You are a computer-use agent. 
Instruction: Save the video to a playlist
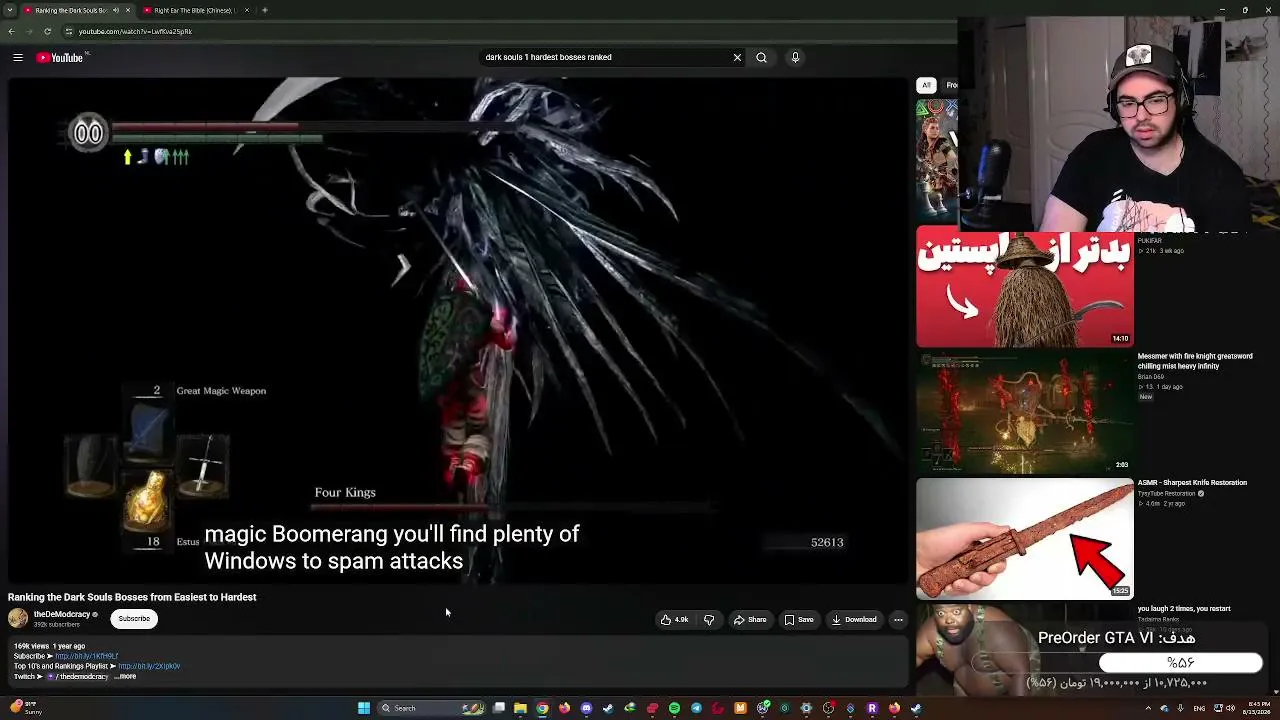pos(799,620)
